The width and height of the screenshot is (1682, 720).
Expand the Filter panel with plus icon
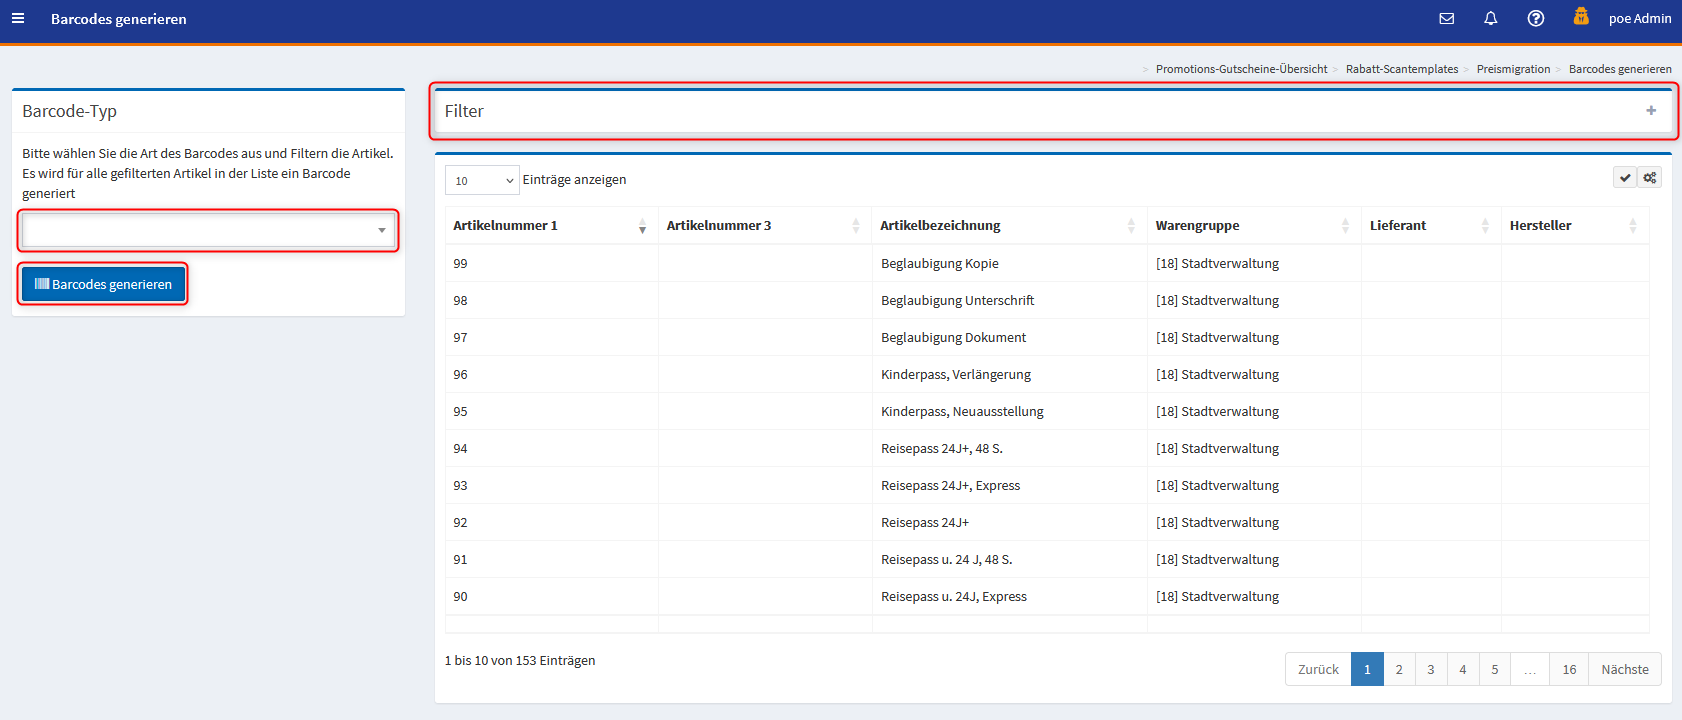click(1651, 111)
